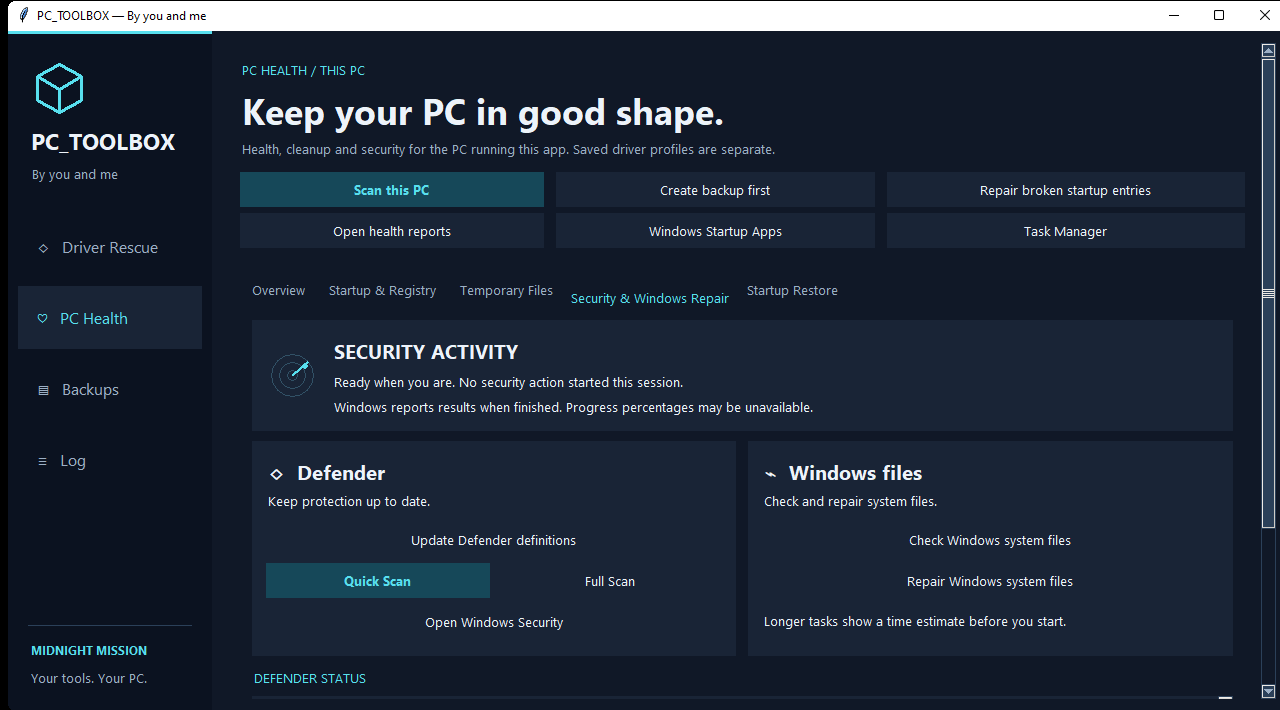Click the 'Windows reports results when finished' line
1280x710 pixels.
[573, 407]
